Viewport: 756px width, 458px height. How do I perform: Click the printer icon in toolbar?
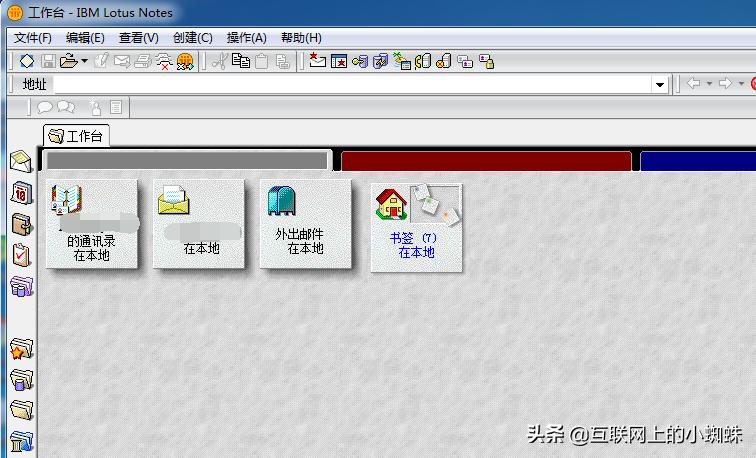pos(143,61)
